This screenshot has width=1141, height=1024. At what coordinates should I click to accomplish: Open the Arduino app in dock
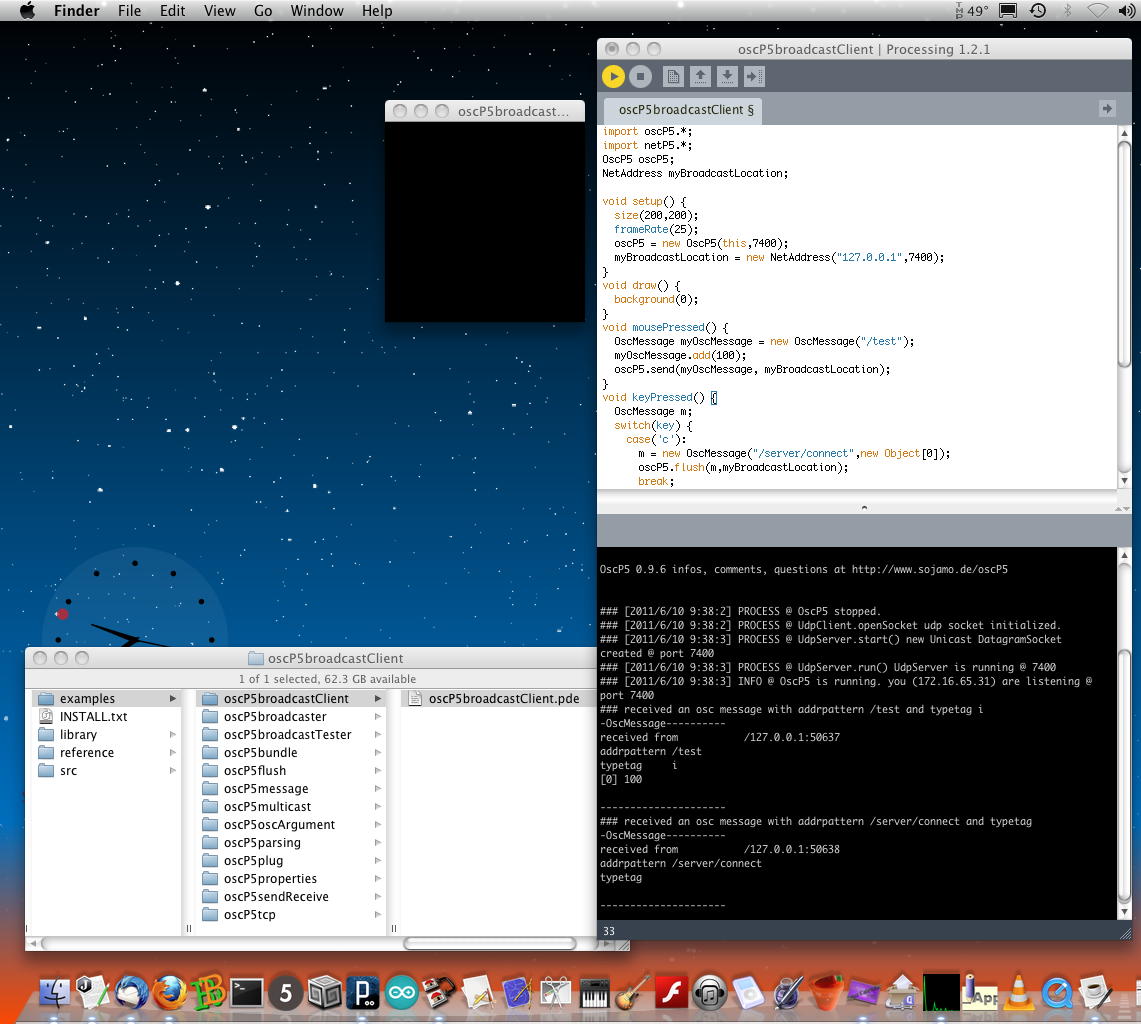coord(402,992)
